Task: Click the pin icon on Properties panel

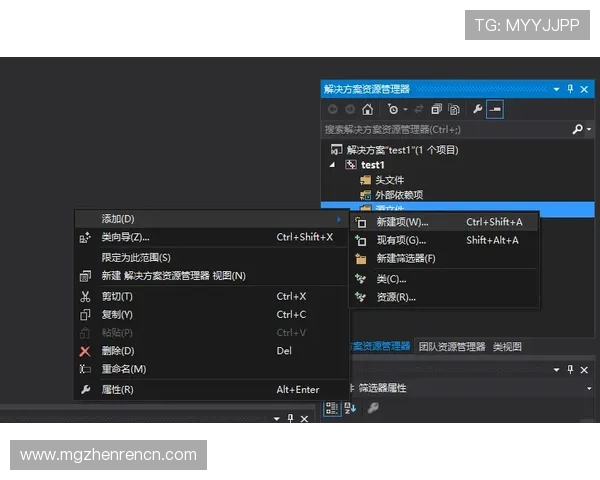Action: click(x=570, y=369)
